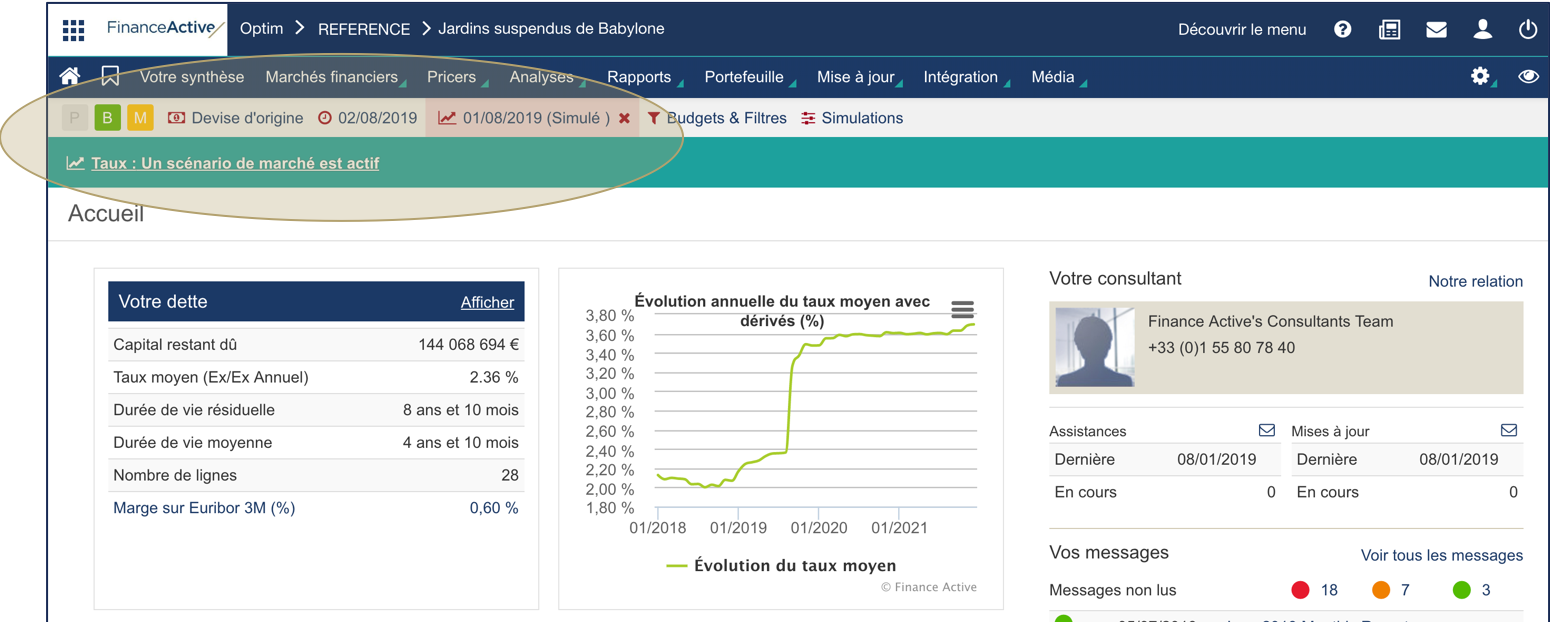Open the messages envelope icon
This screenshot has width=1550, height=622.
coord(1436,29)
